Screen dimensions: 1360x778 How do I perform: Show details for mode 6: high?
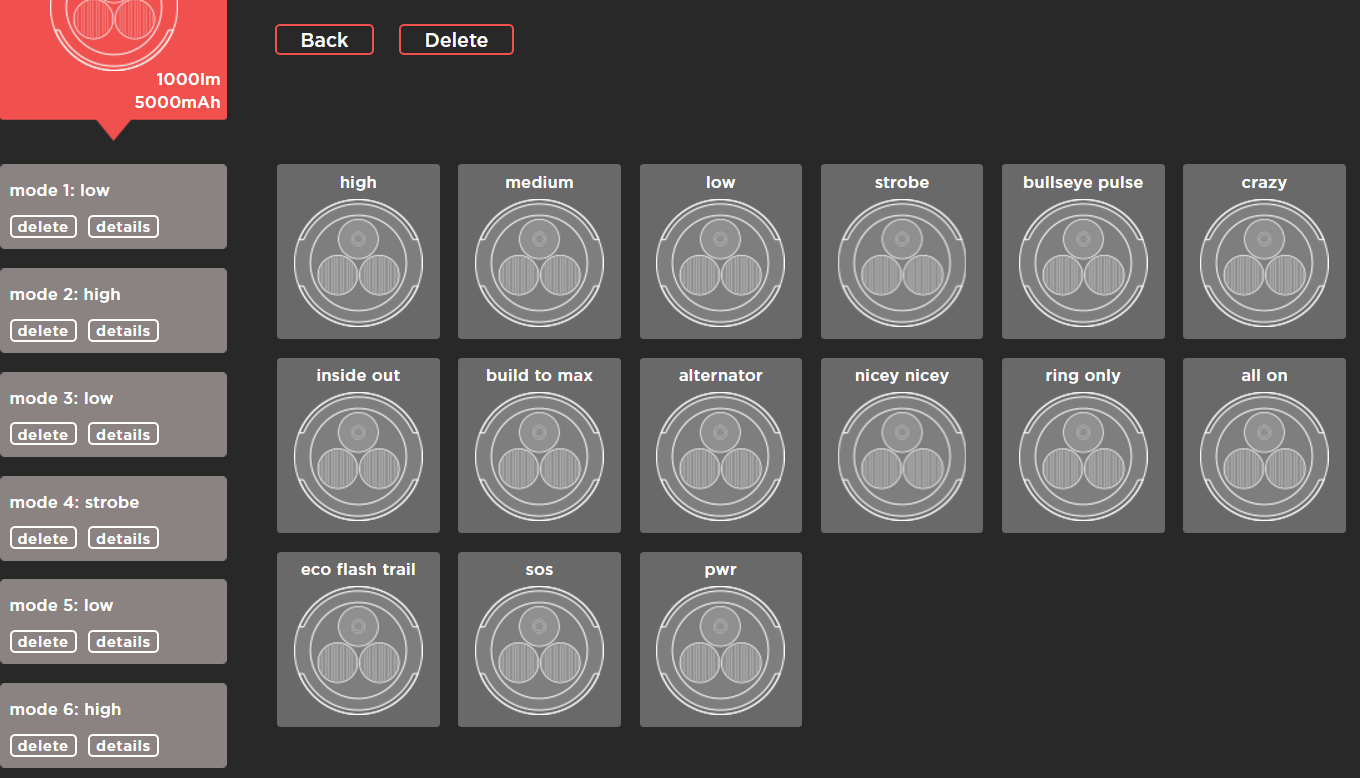(123, 746)
